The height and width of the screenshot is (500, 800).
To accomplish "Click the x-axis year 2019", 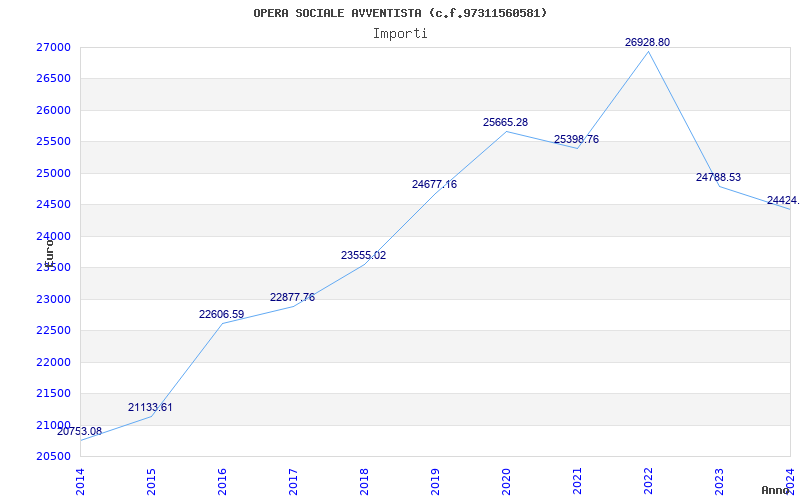I will 435,482.
